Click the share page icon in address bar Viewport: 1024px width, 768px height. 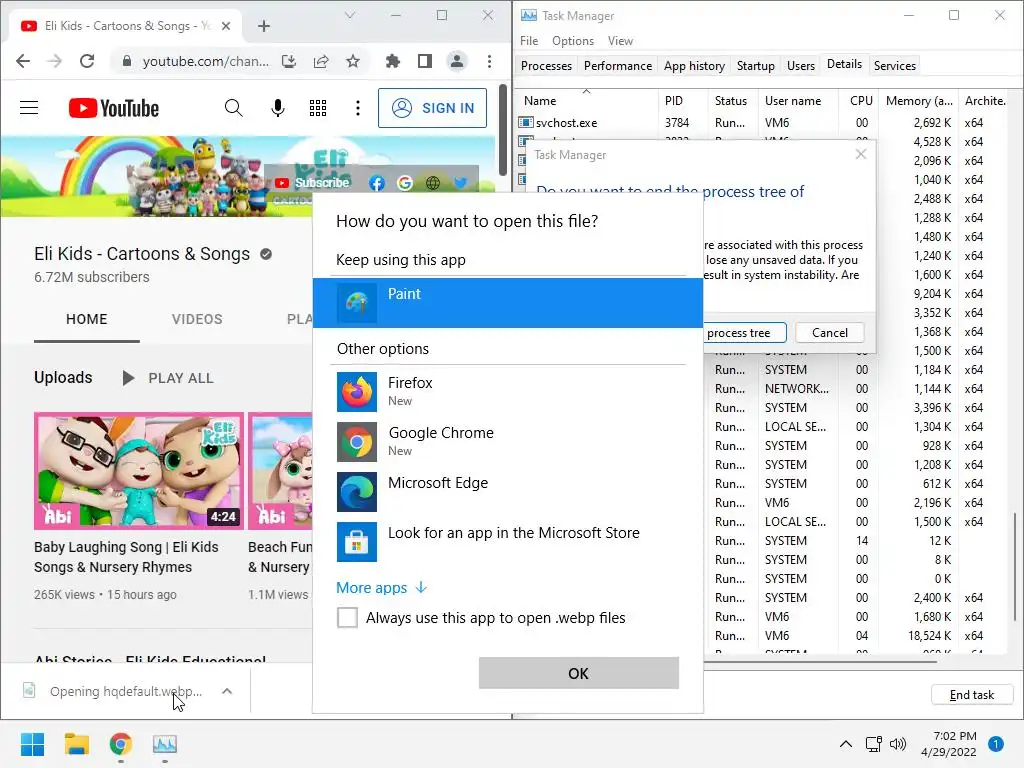coord(321,61)
